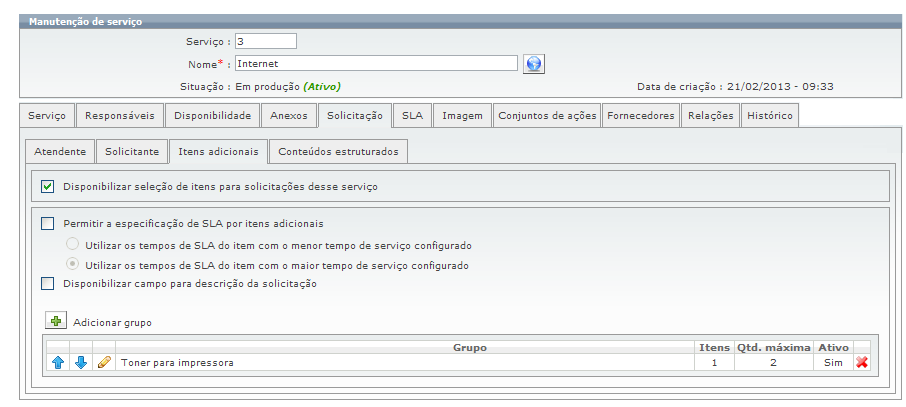Delete Toner para impressora with red X

click(x=862, y=363)
